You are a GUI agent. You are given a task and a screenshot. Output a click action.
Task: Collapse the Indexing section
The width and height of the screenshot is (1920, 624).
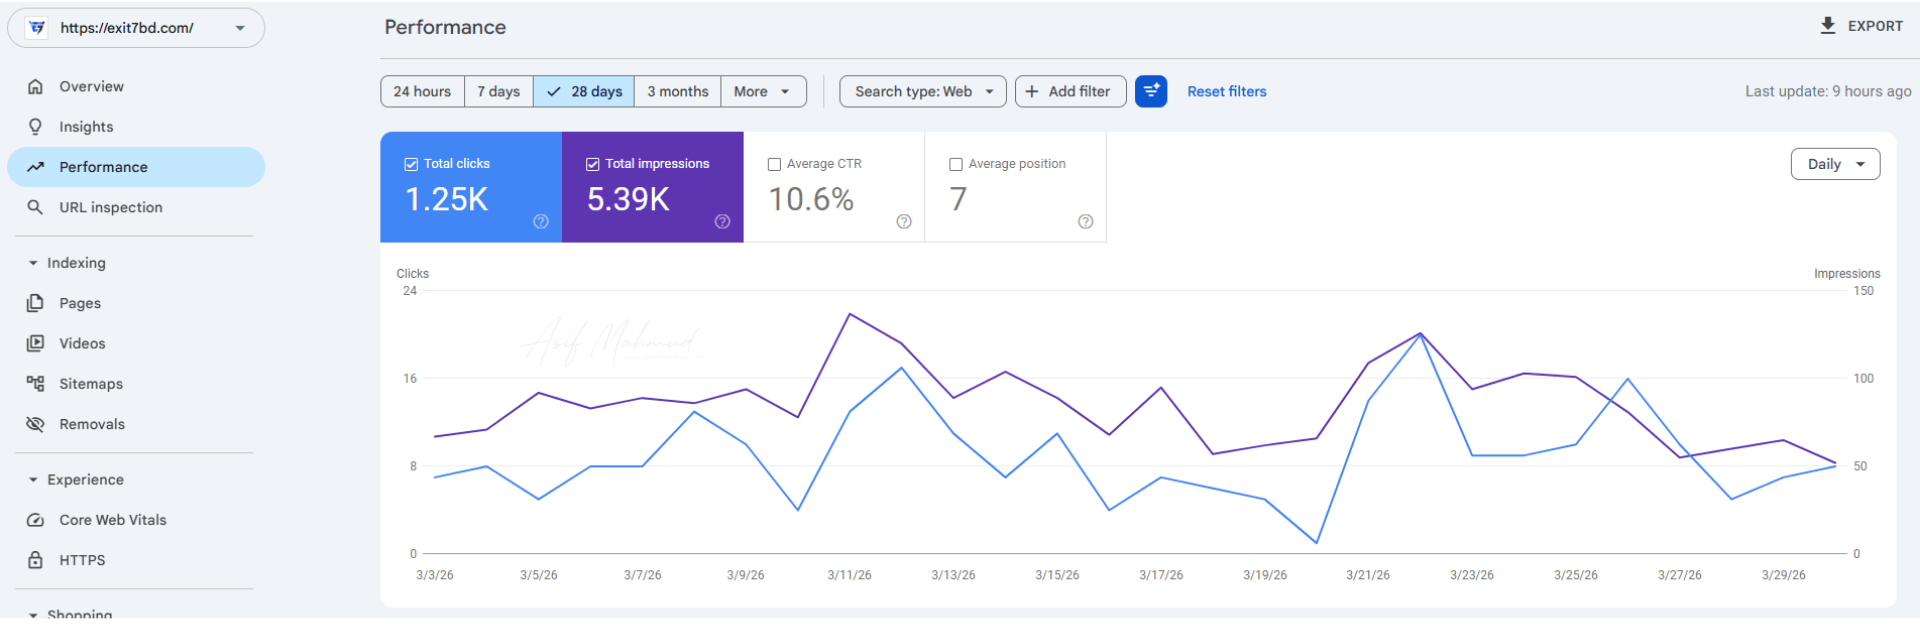(33, 263)
